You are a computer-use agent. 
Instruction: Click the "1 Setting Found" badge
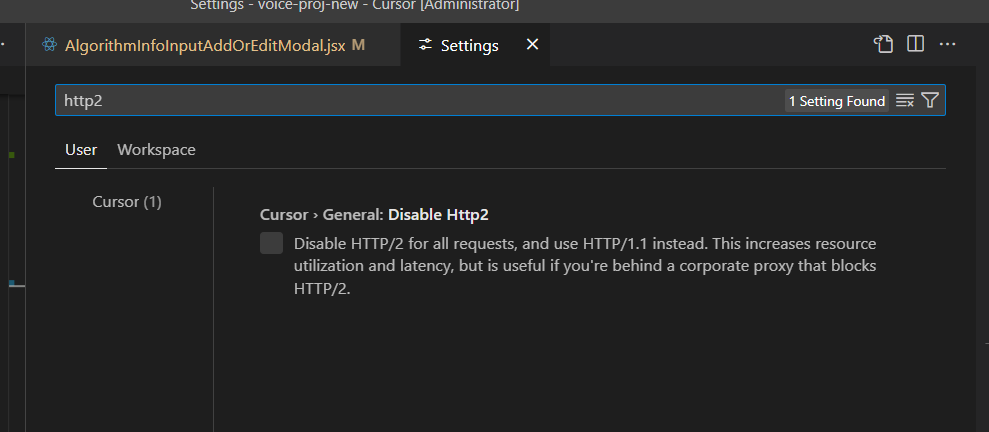pyautogui.click(x=837, y=101)
